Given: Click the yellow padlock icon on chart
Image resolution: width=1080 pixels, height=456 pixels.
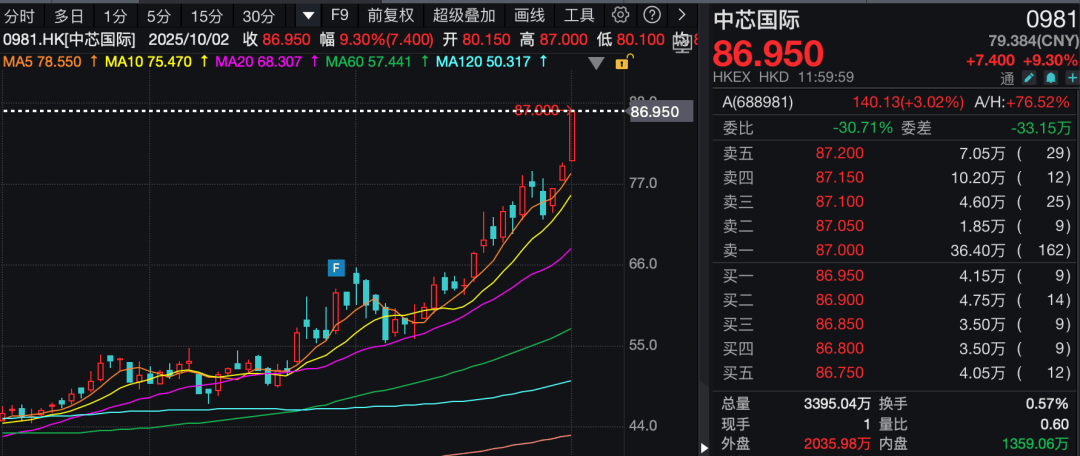Looking at the screenshot, I should point(621,63).
